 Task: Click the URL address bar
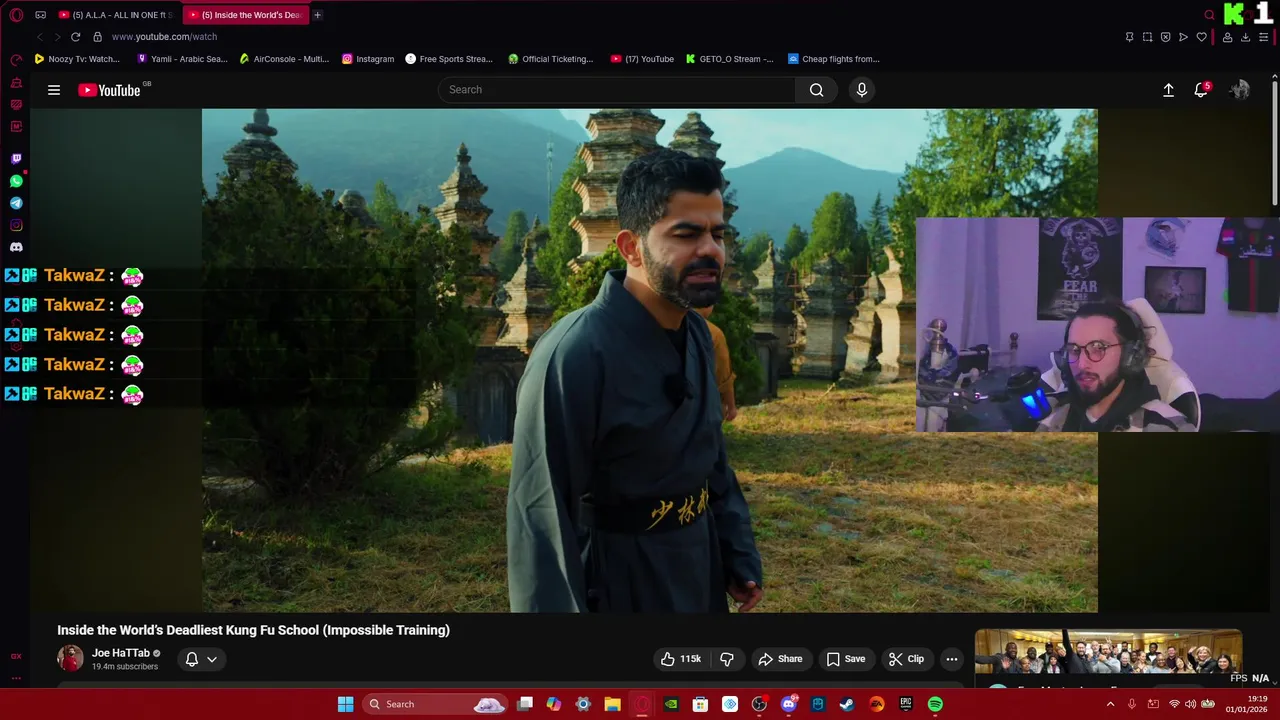[164, 37]
